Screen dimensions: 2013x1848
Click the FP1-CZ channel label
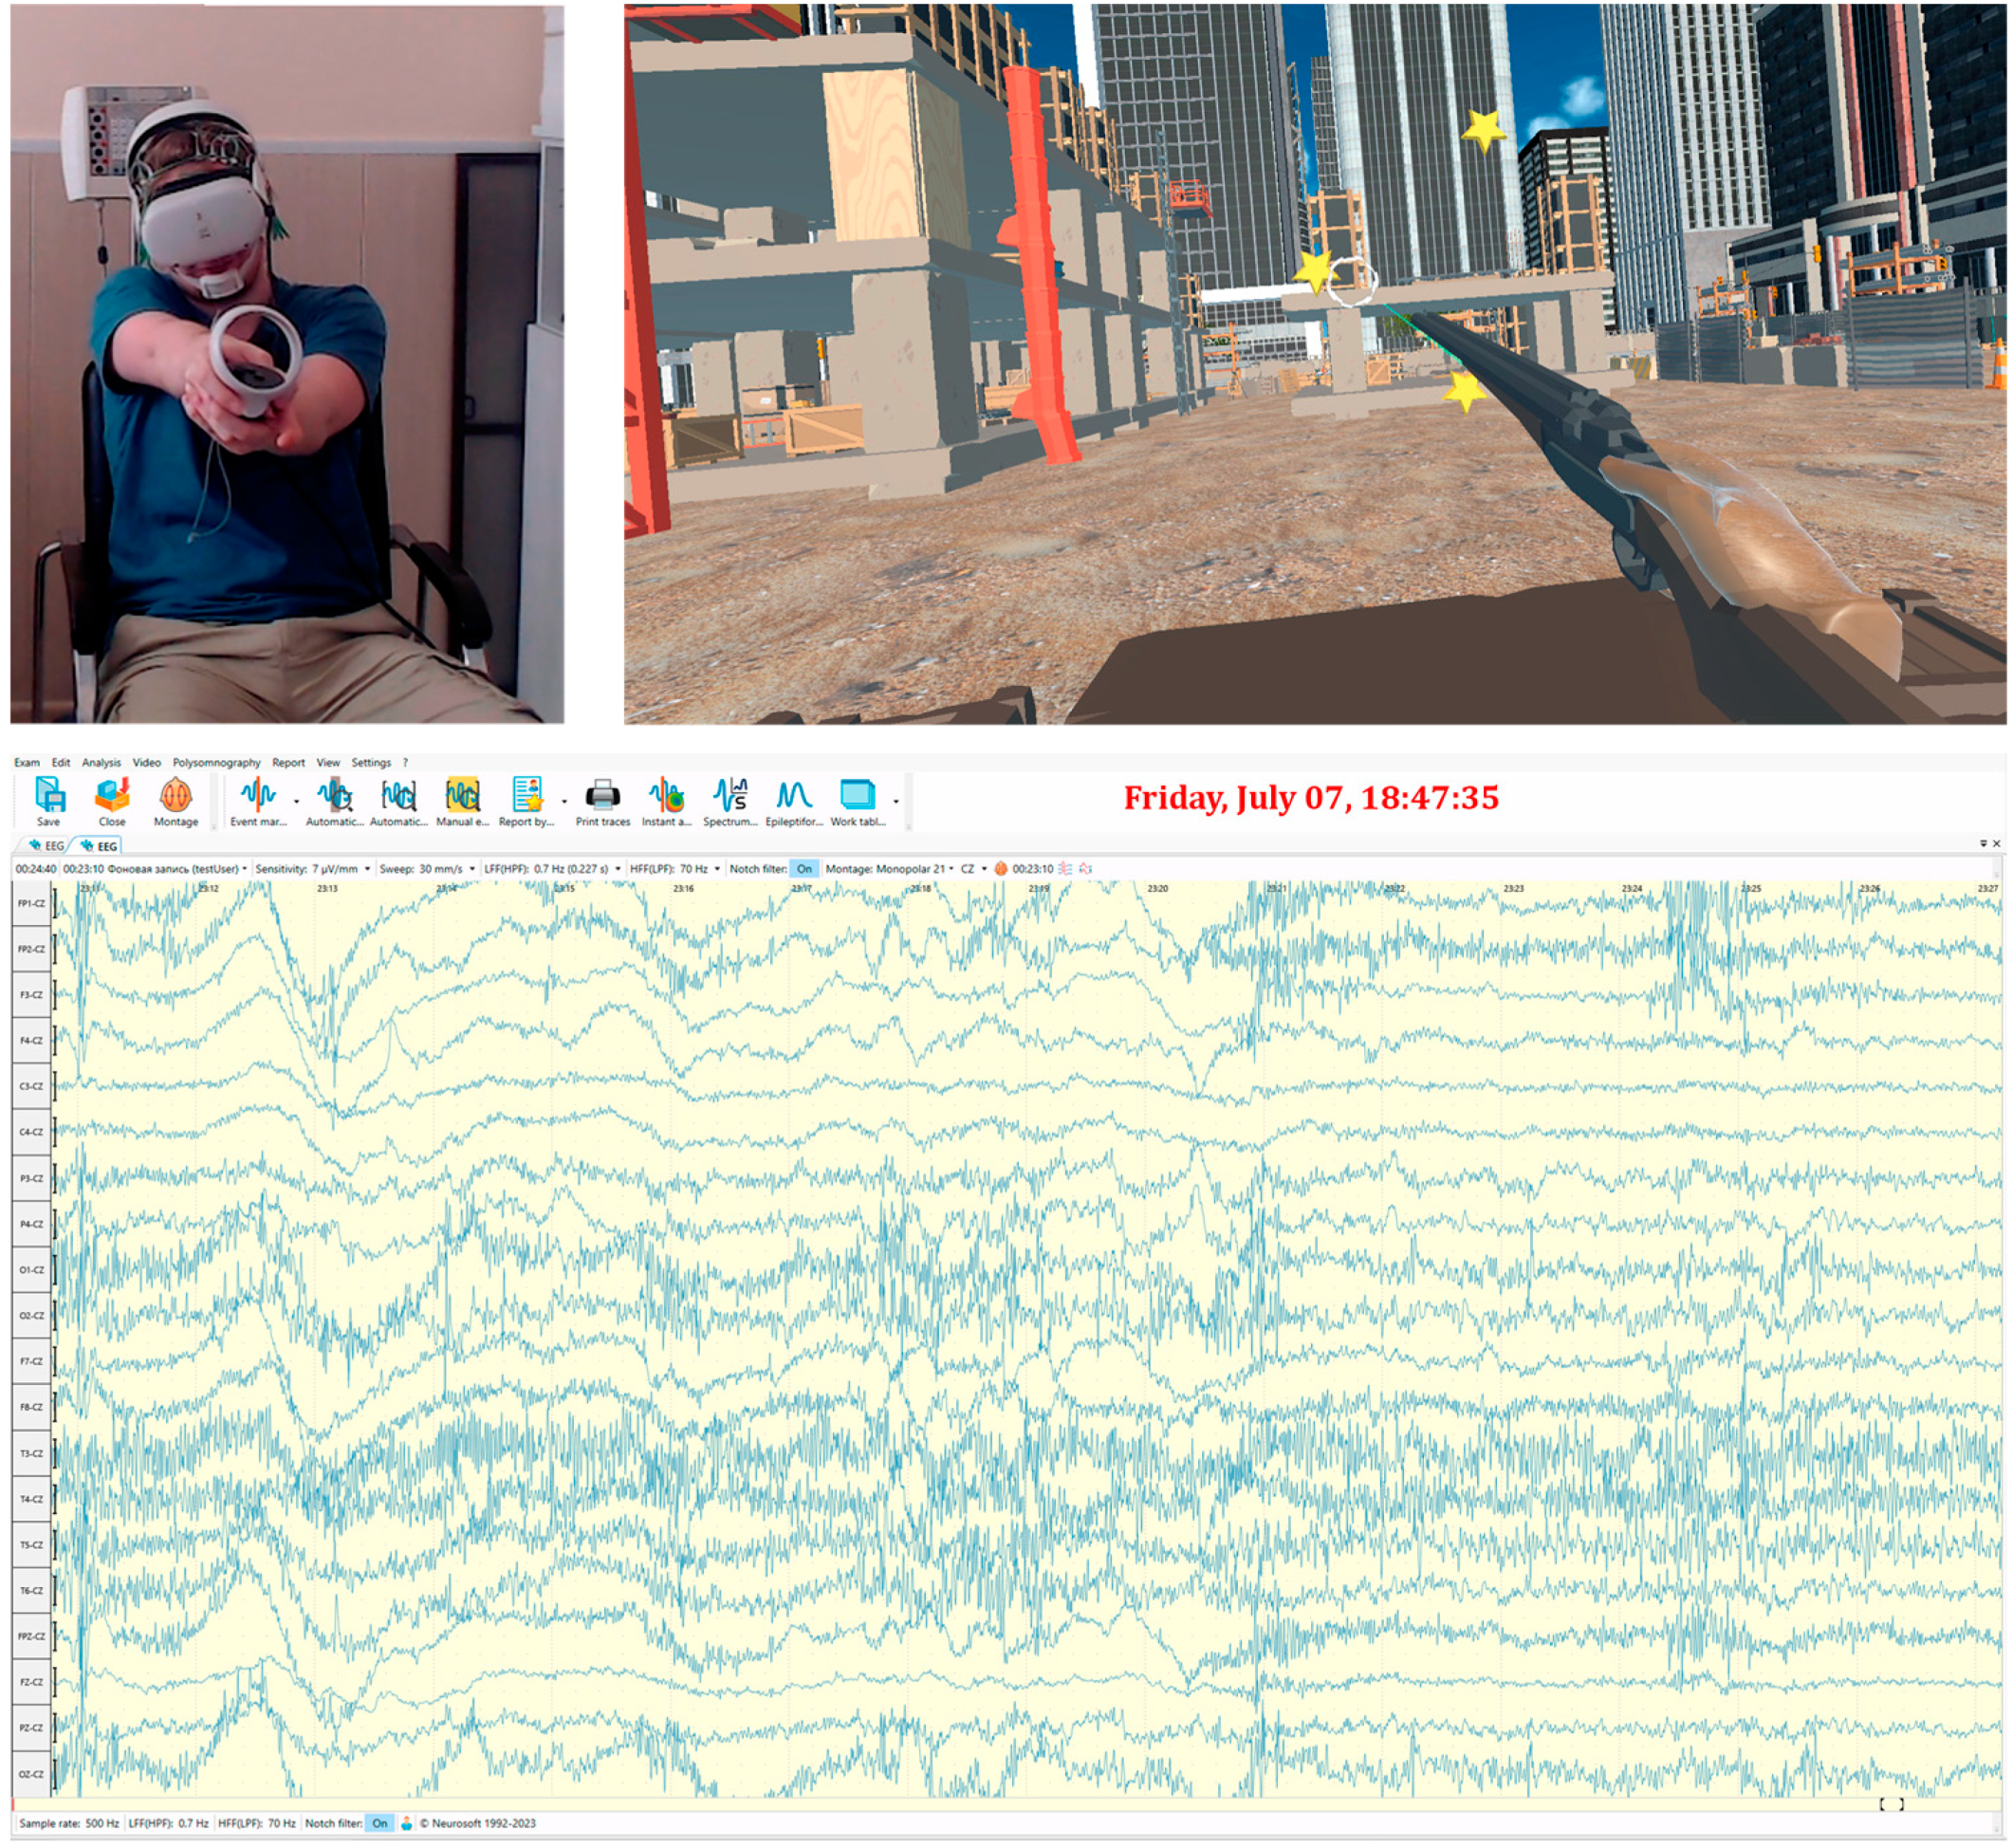[31, 903]
